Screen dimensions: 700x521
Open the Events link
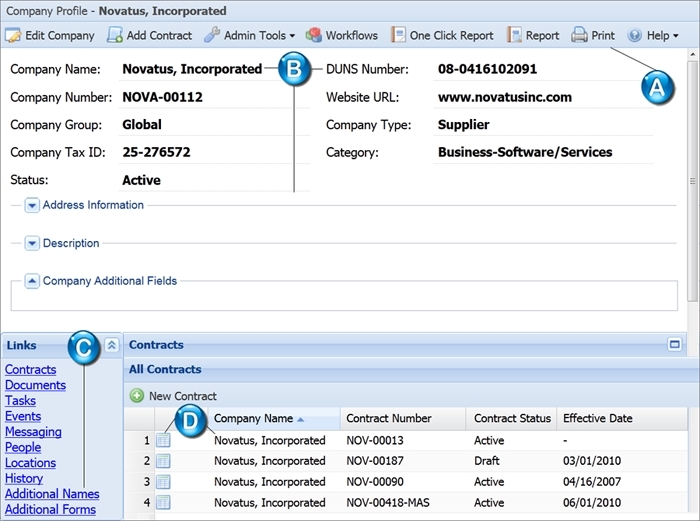click(23, 416)
